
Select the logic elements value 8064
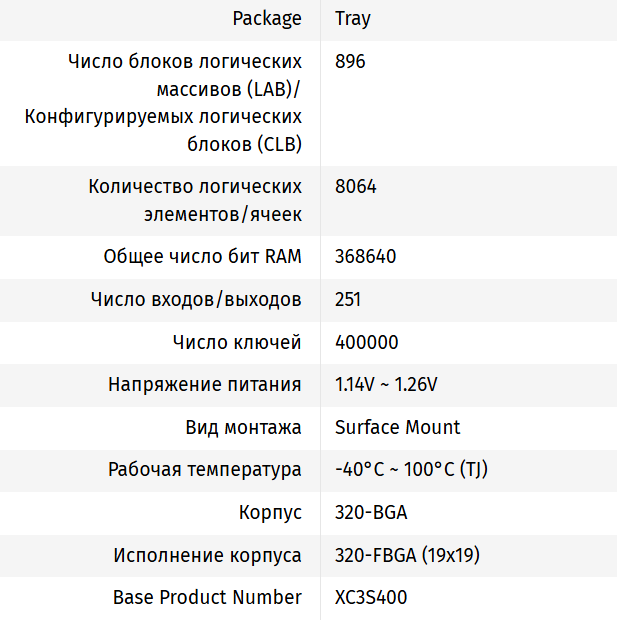[356, 187]
